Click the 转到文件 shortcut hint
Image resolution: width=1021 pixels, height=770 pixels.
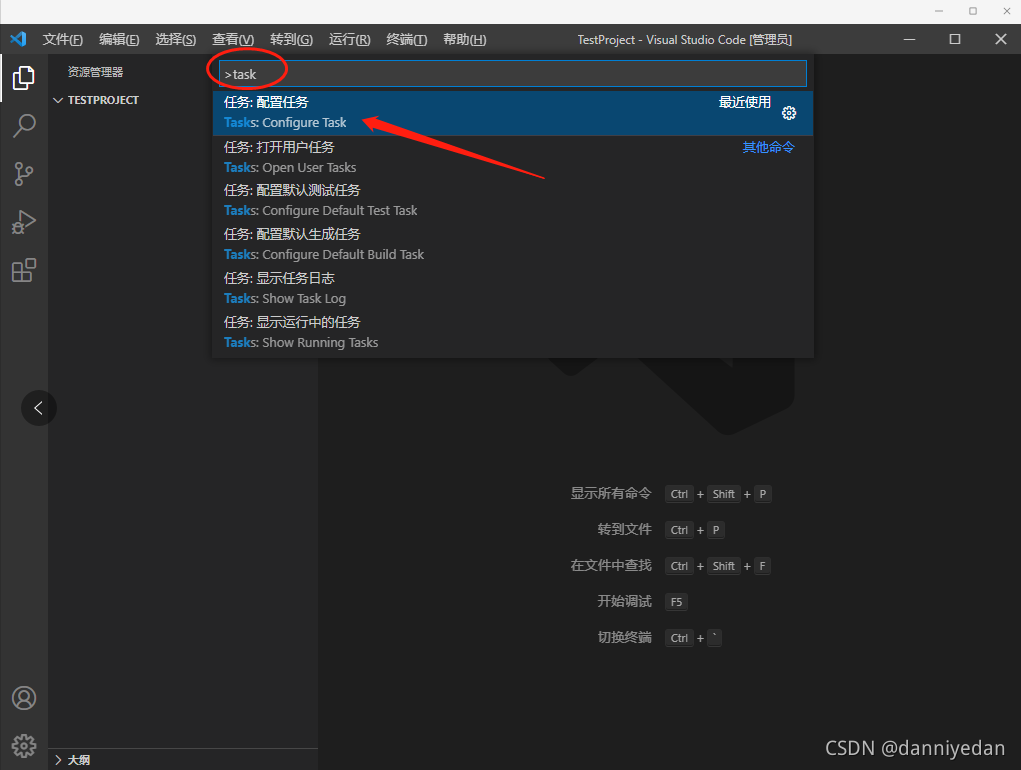click(624, 529)
